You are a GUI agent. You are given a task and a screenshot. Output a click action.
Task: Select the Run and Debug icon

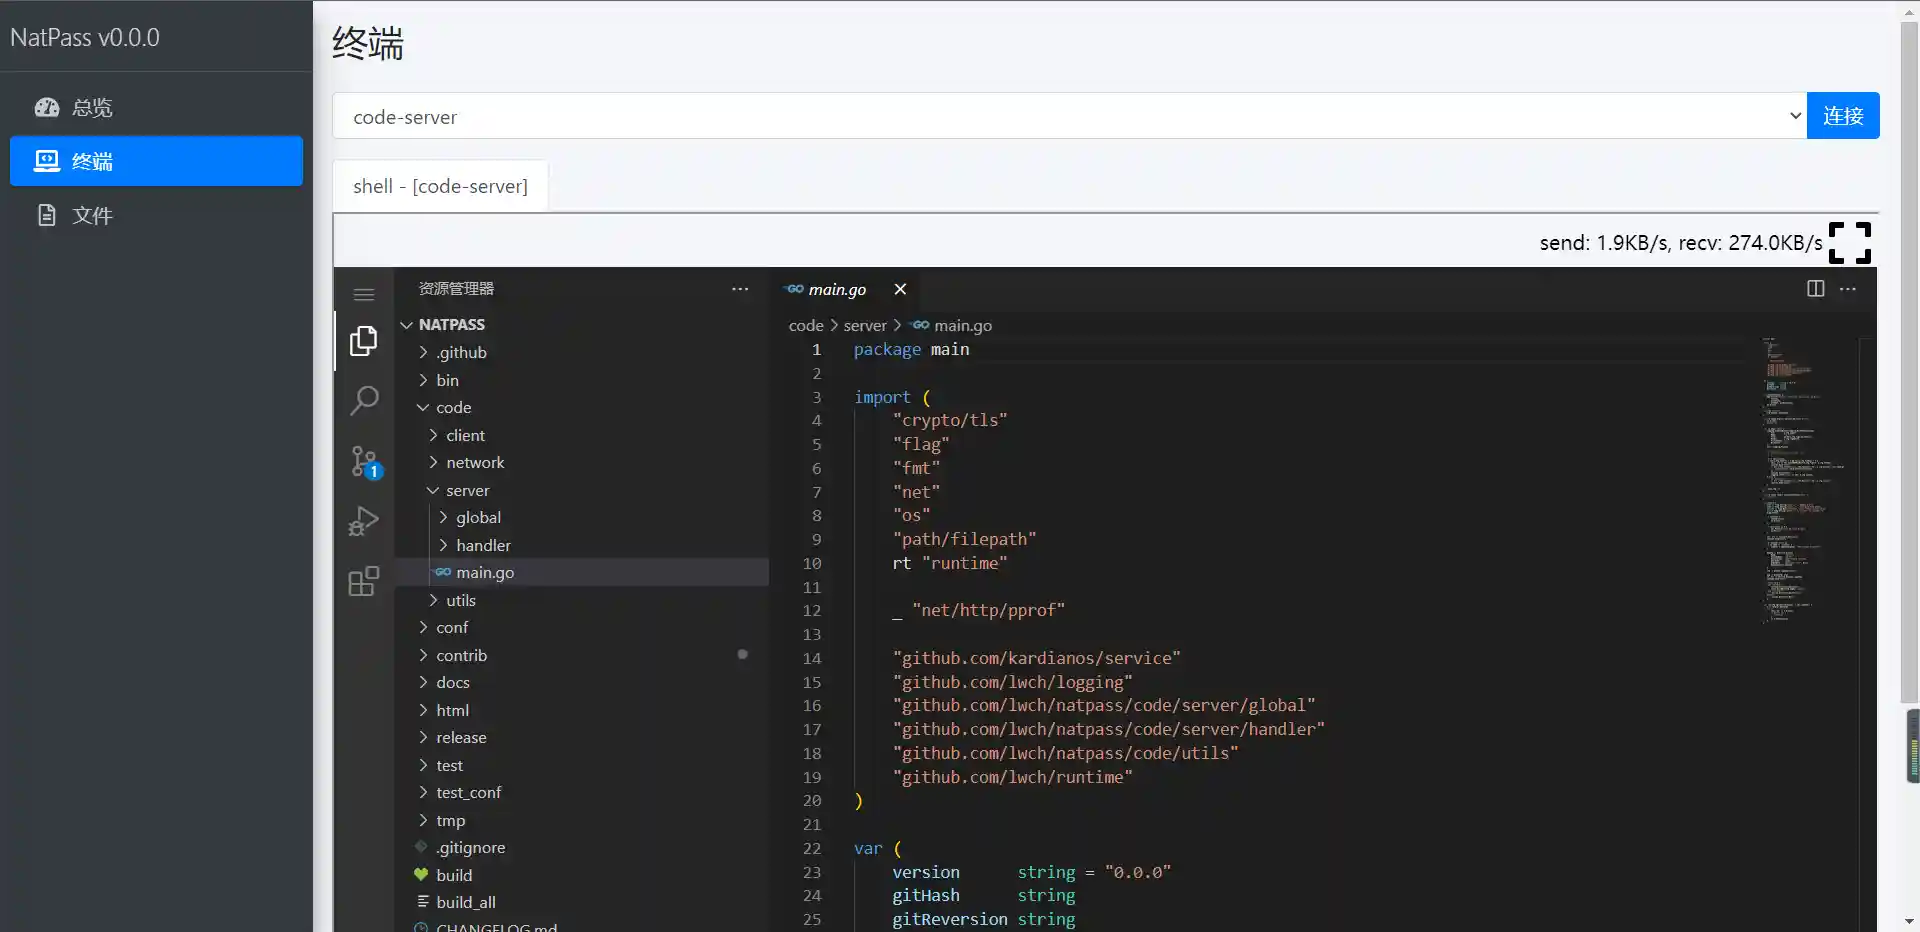click(x=364, y=520)
